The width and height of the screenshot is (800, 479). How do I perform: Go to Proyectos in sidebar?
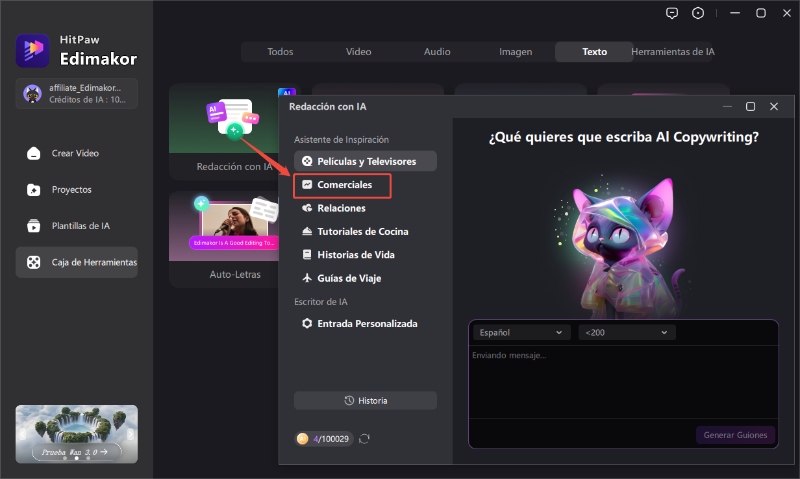[x=77, y=190]
